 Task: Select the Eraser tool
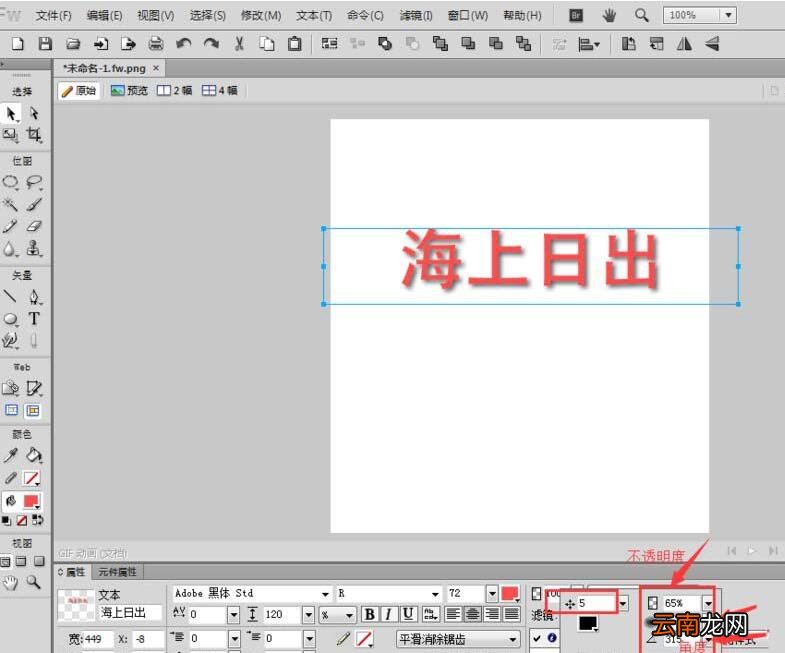click(34, 226)
